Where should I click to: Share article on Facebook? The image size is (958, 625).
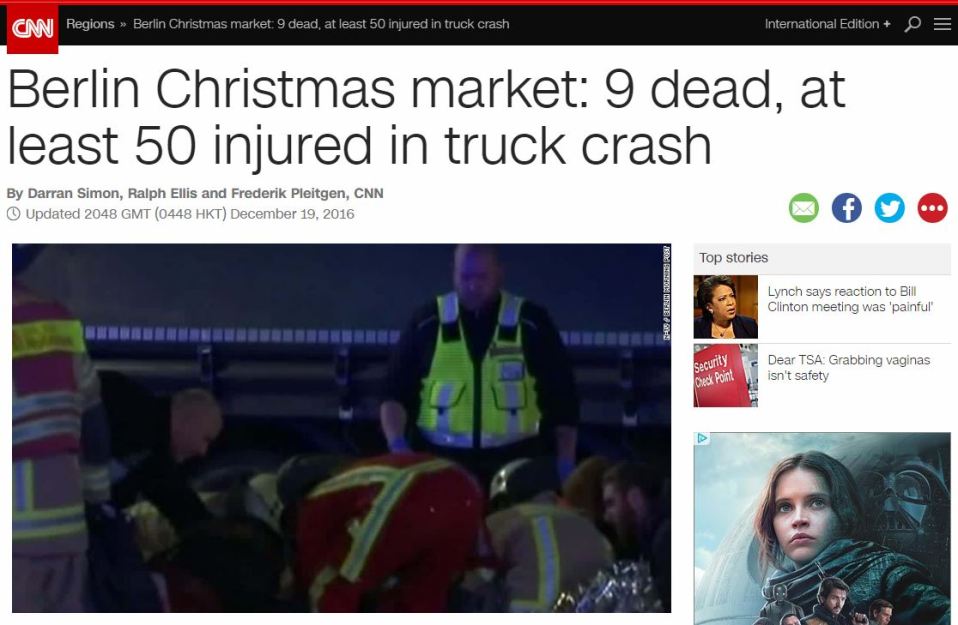(x=847, y=208)
